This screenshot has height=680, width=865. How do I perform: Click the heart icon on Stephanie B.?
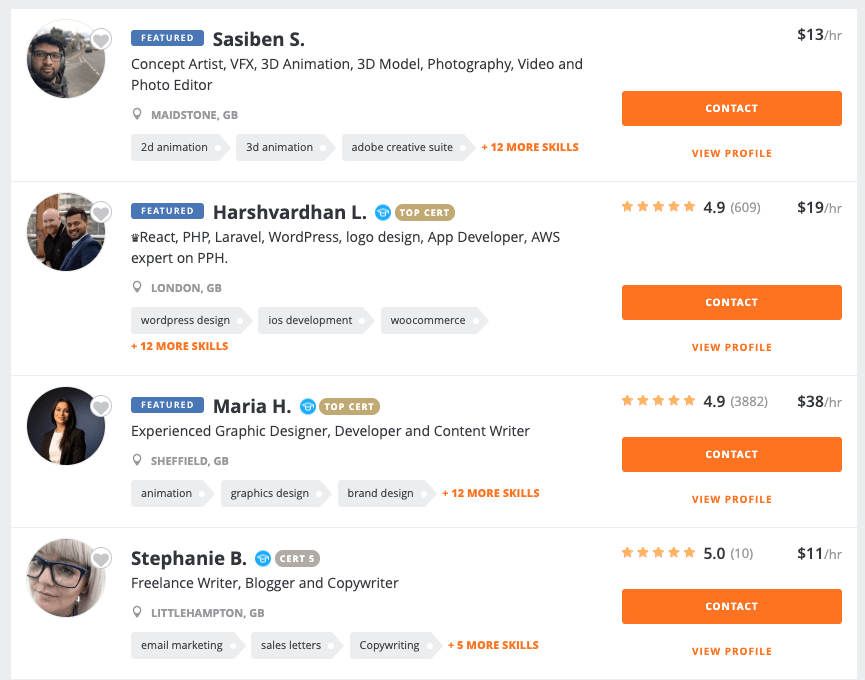point(101,559)
